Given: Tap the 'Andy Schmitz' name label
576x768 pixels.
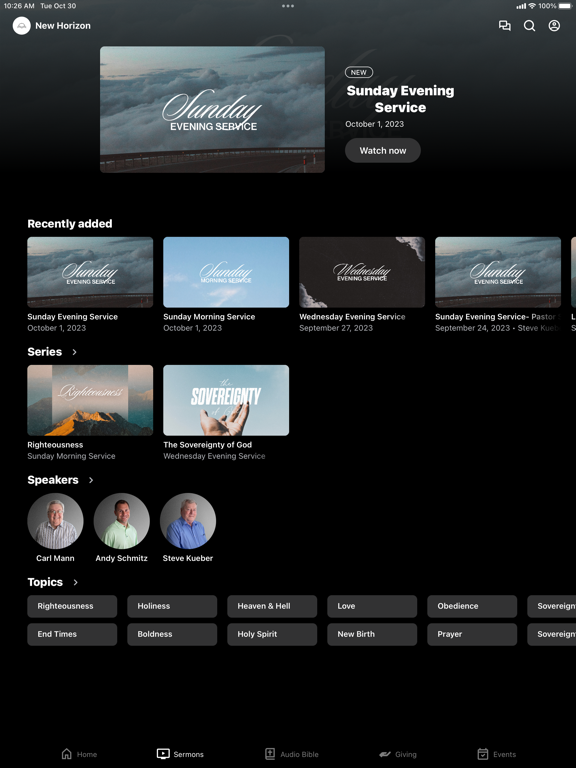Looking at the screenshot, I should (121, 558).
